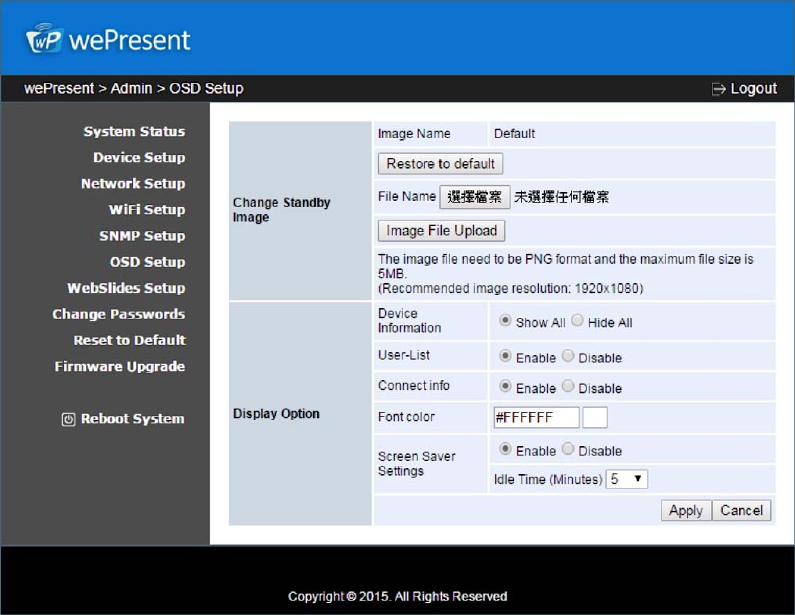Click the Logout arrow icon
Viewport: 795px width, 615px height.
718,89
